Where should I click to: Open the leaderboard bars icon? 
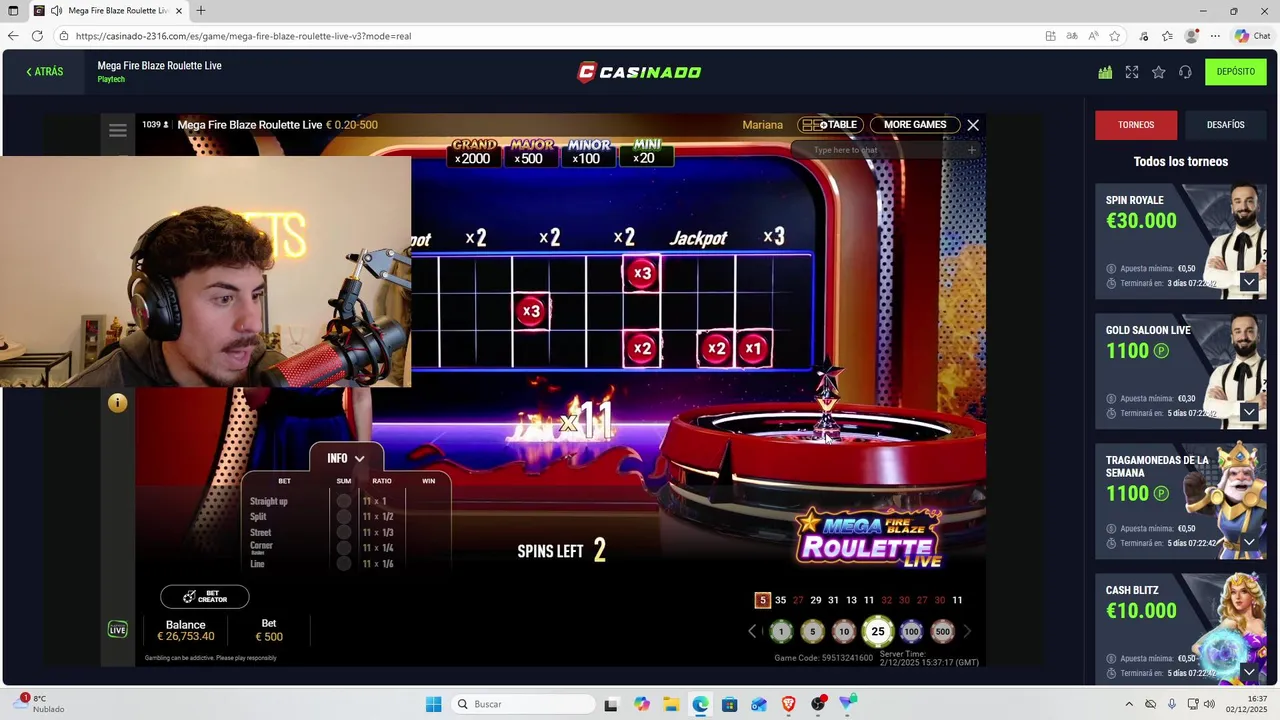click(x=1105, y=72)
